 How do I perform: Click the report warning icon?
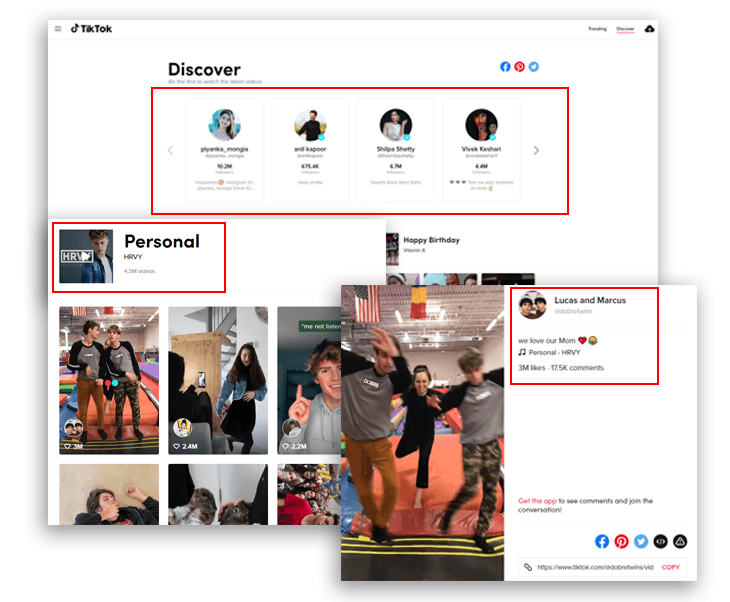(x=680, y=541)
